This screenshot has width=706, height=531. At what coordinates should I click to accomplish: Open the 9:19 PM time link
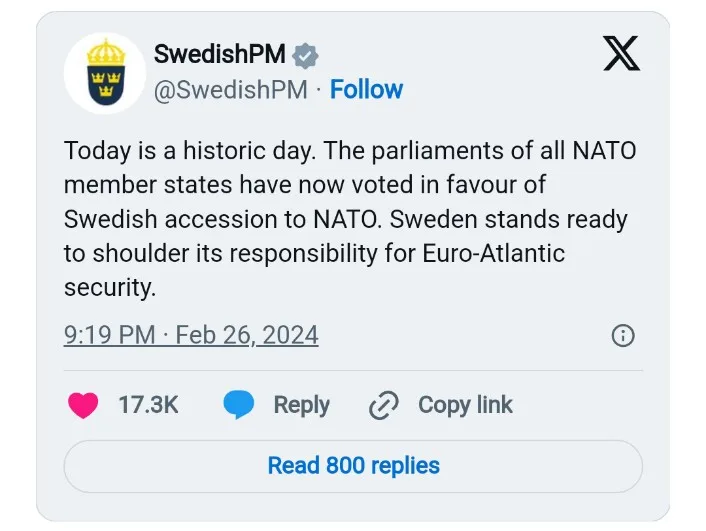[x=109, y=335]
